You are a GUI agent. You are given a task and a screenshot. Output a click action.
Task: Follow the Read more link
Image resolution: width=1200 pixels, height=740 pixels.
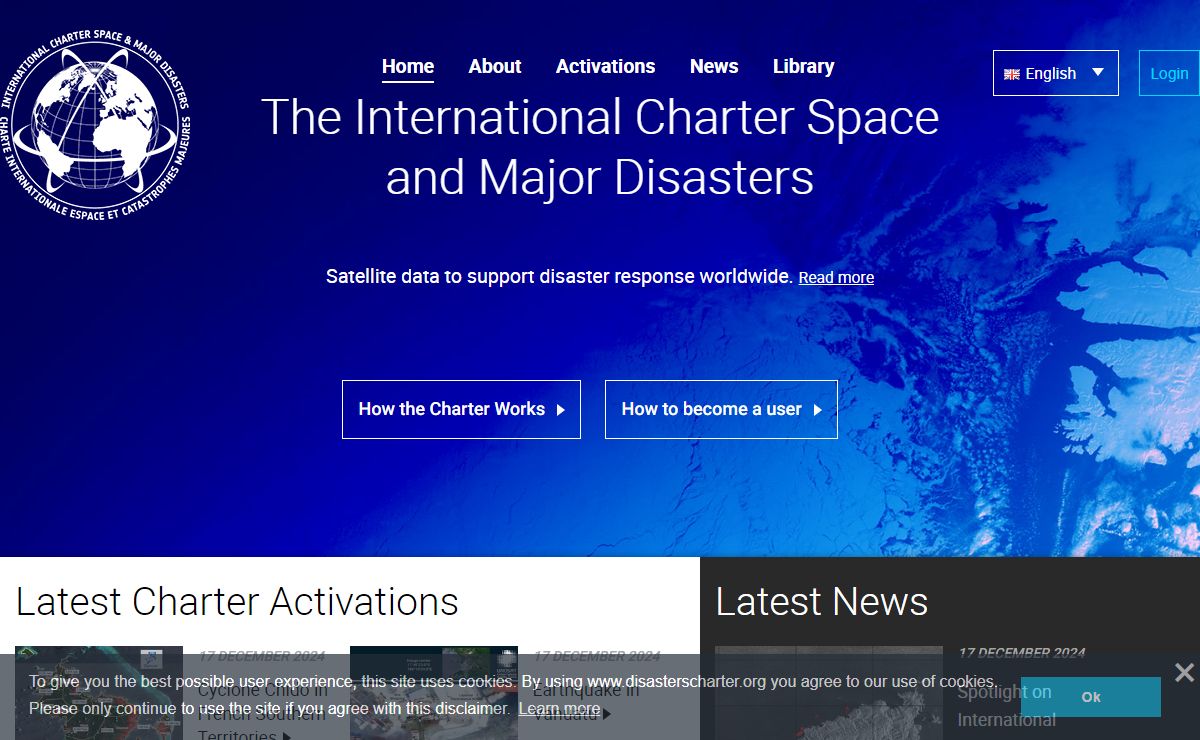click(x=836, y=278)
